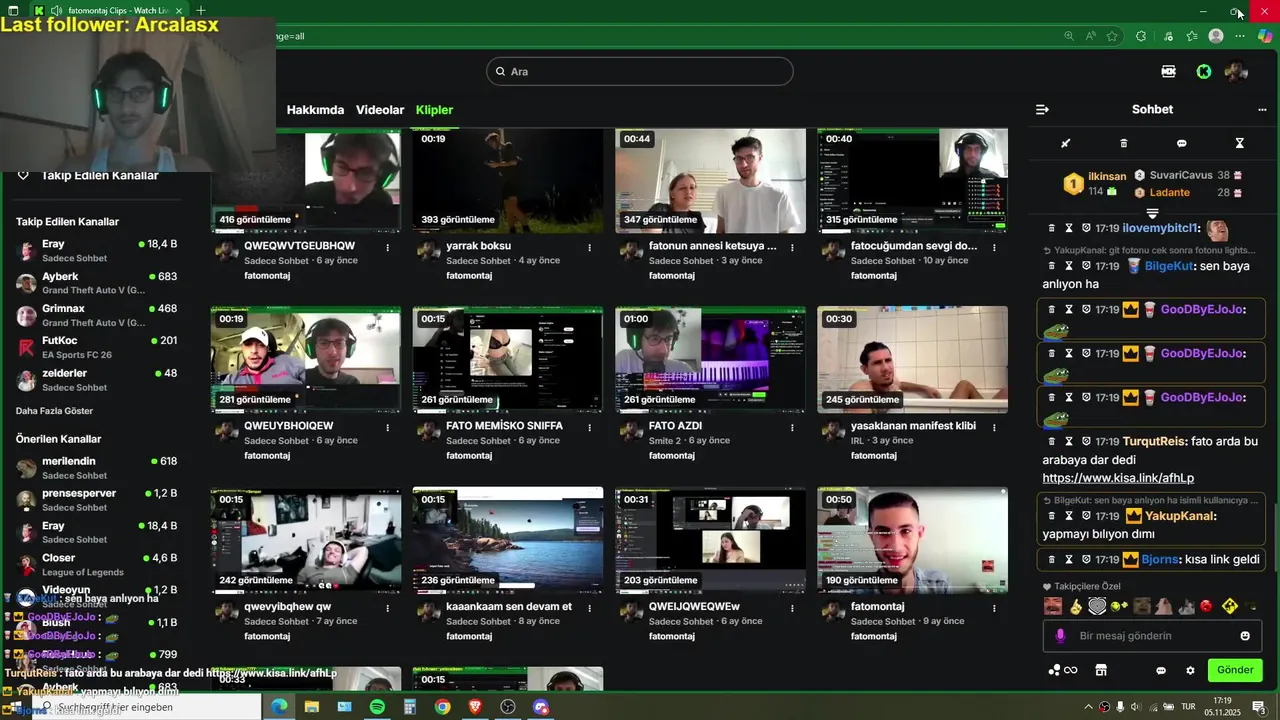
Task: Close the 'fatomontaj Clips' browser tab
Action: point(179,11)
